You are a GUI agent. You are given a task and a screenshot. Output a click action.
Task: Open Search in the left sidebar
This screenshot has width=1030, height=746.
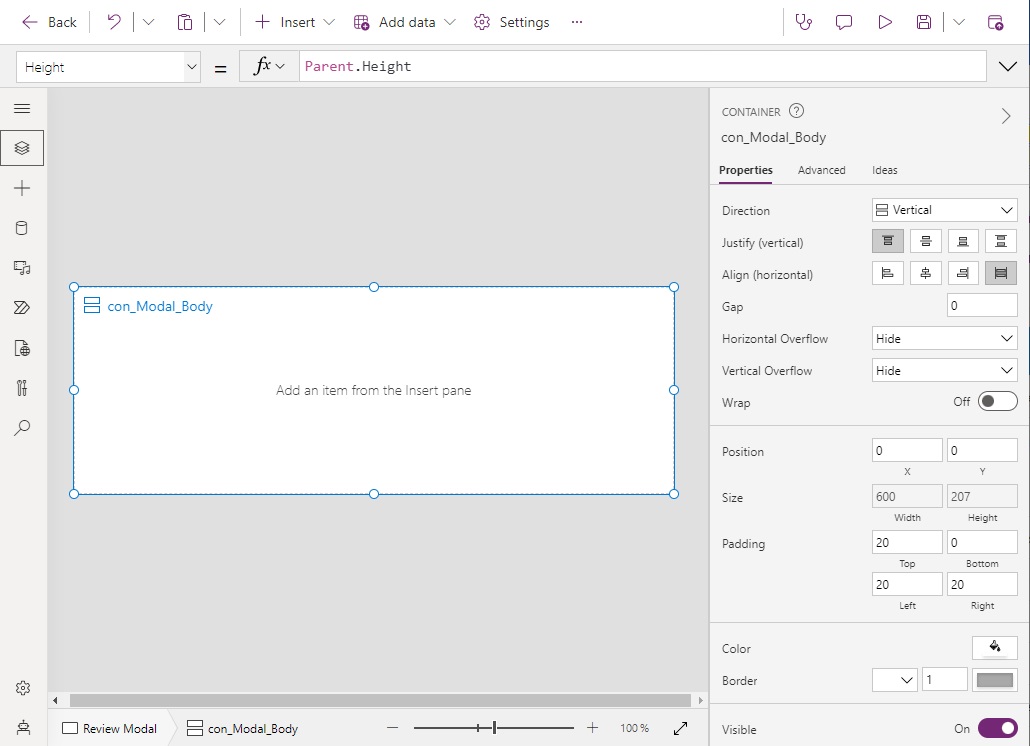click(x=23, y=428)
